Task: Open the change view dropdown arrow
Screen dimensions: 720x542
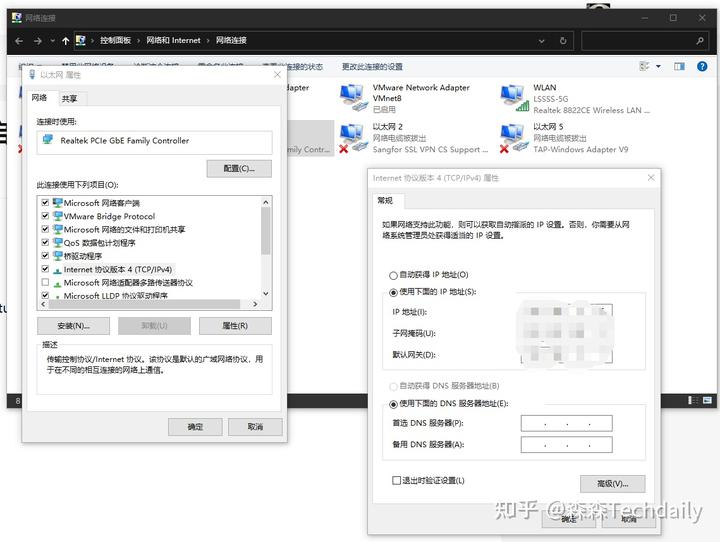Action: (x=658, y=67)
